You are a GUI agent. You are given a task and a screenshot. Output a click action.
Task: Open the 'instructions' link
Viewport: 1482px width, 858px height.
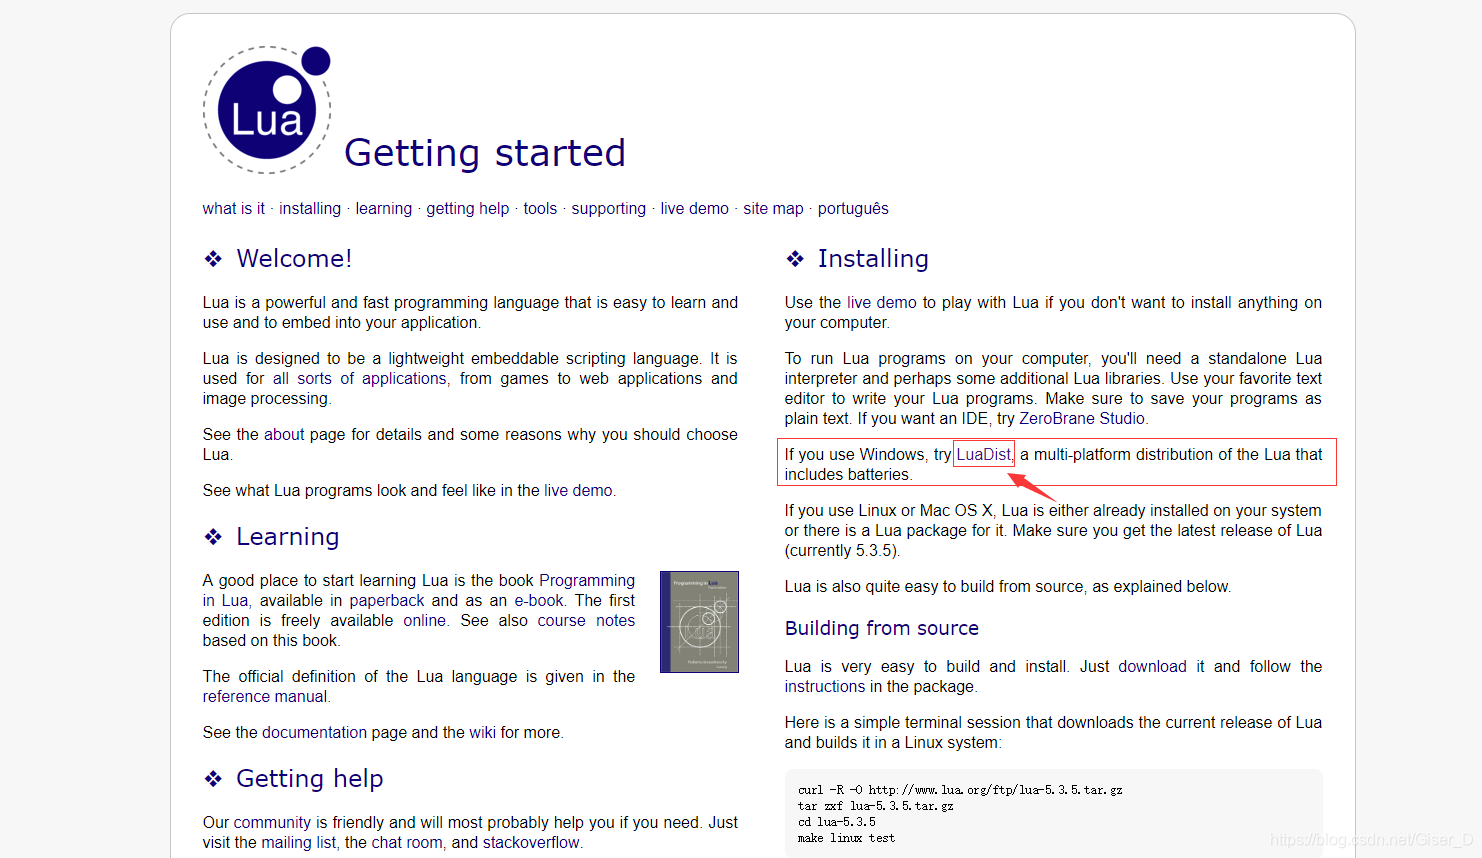click(825, 686)
